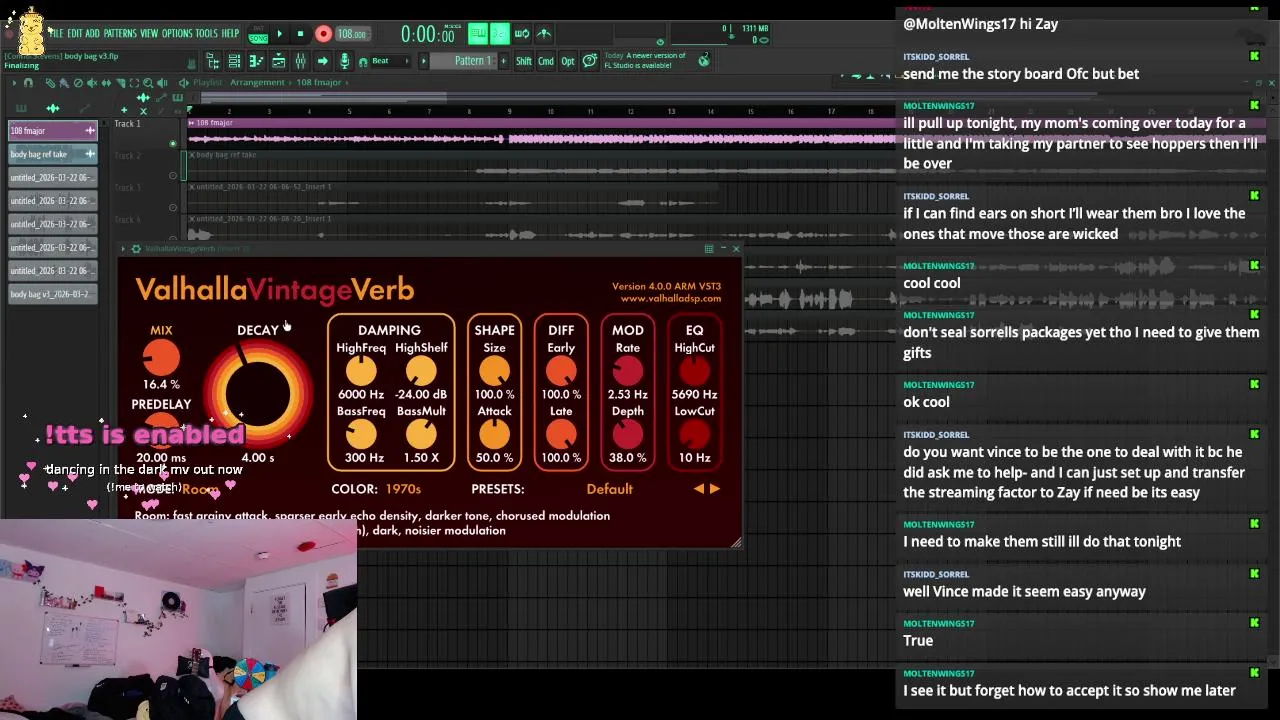Toggle the playlist snap magnet icon

[28, 82]
